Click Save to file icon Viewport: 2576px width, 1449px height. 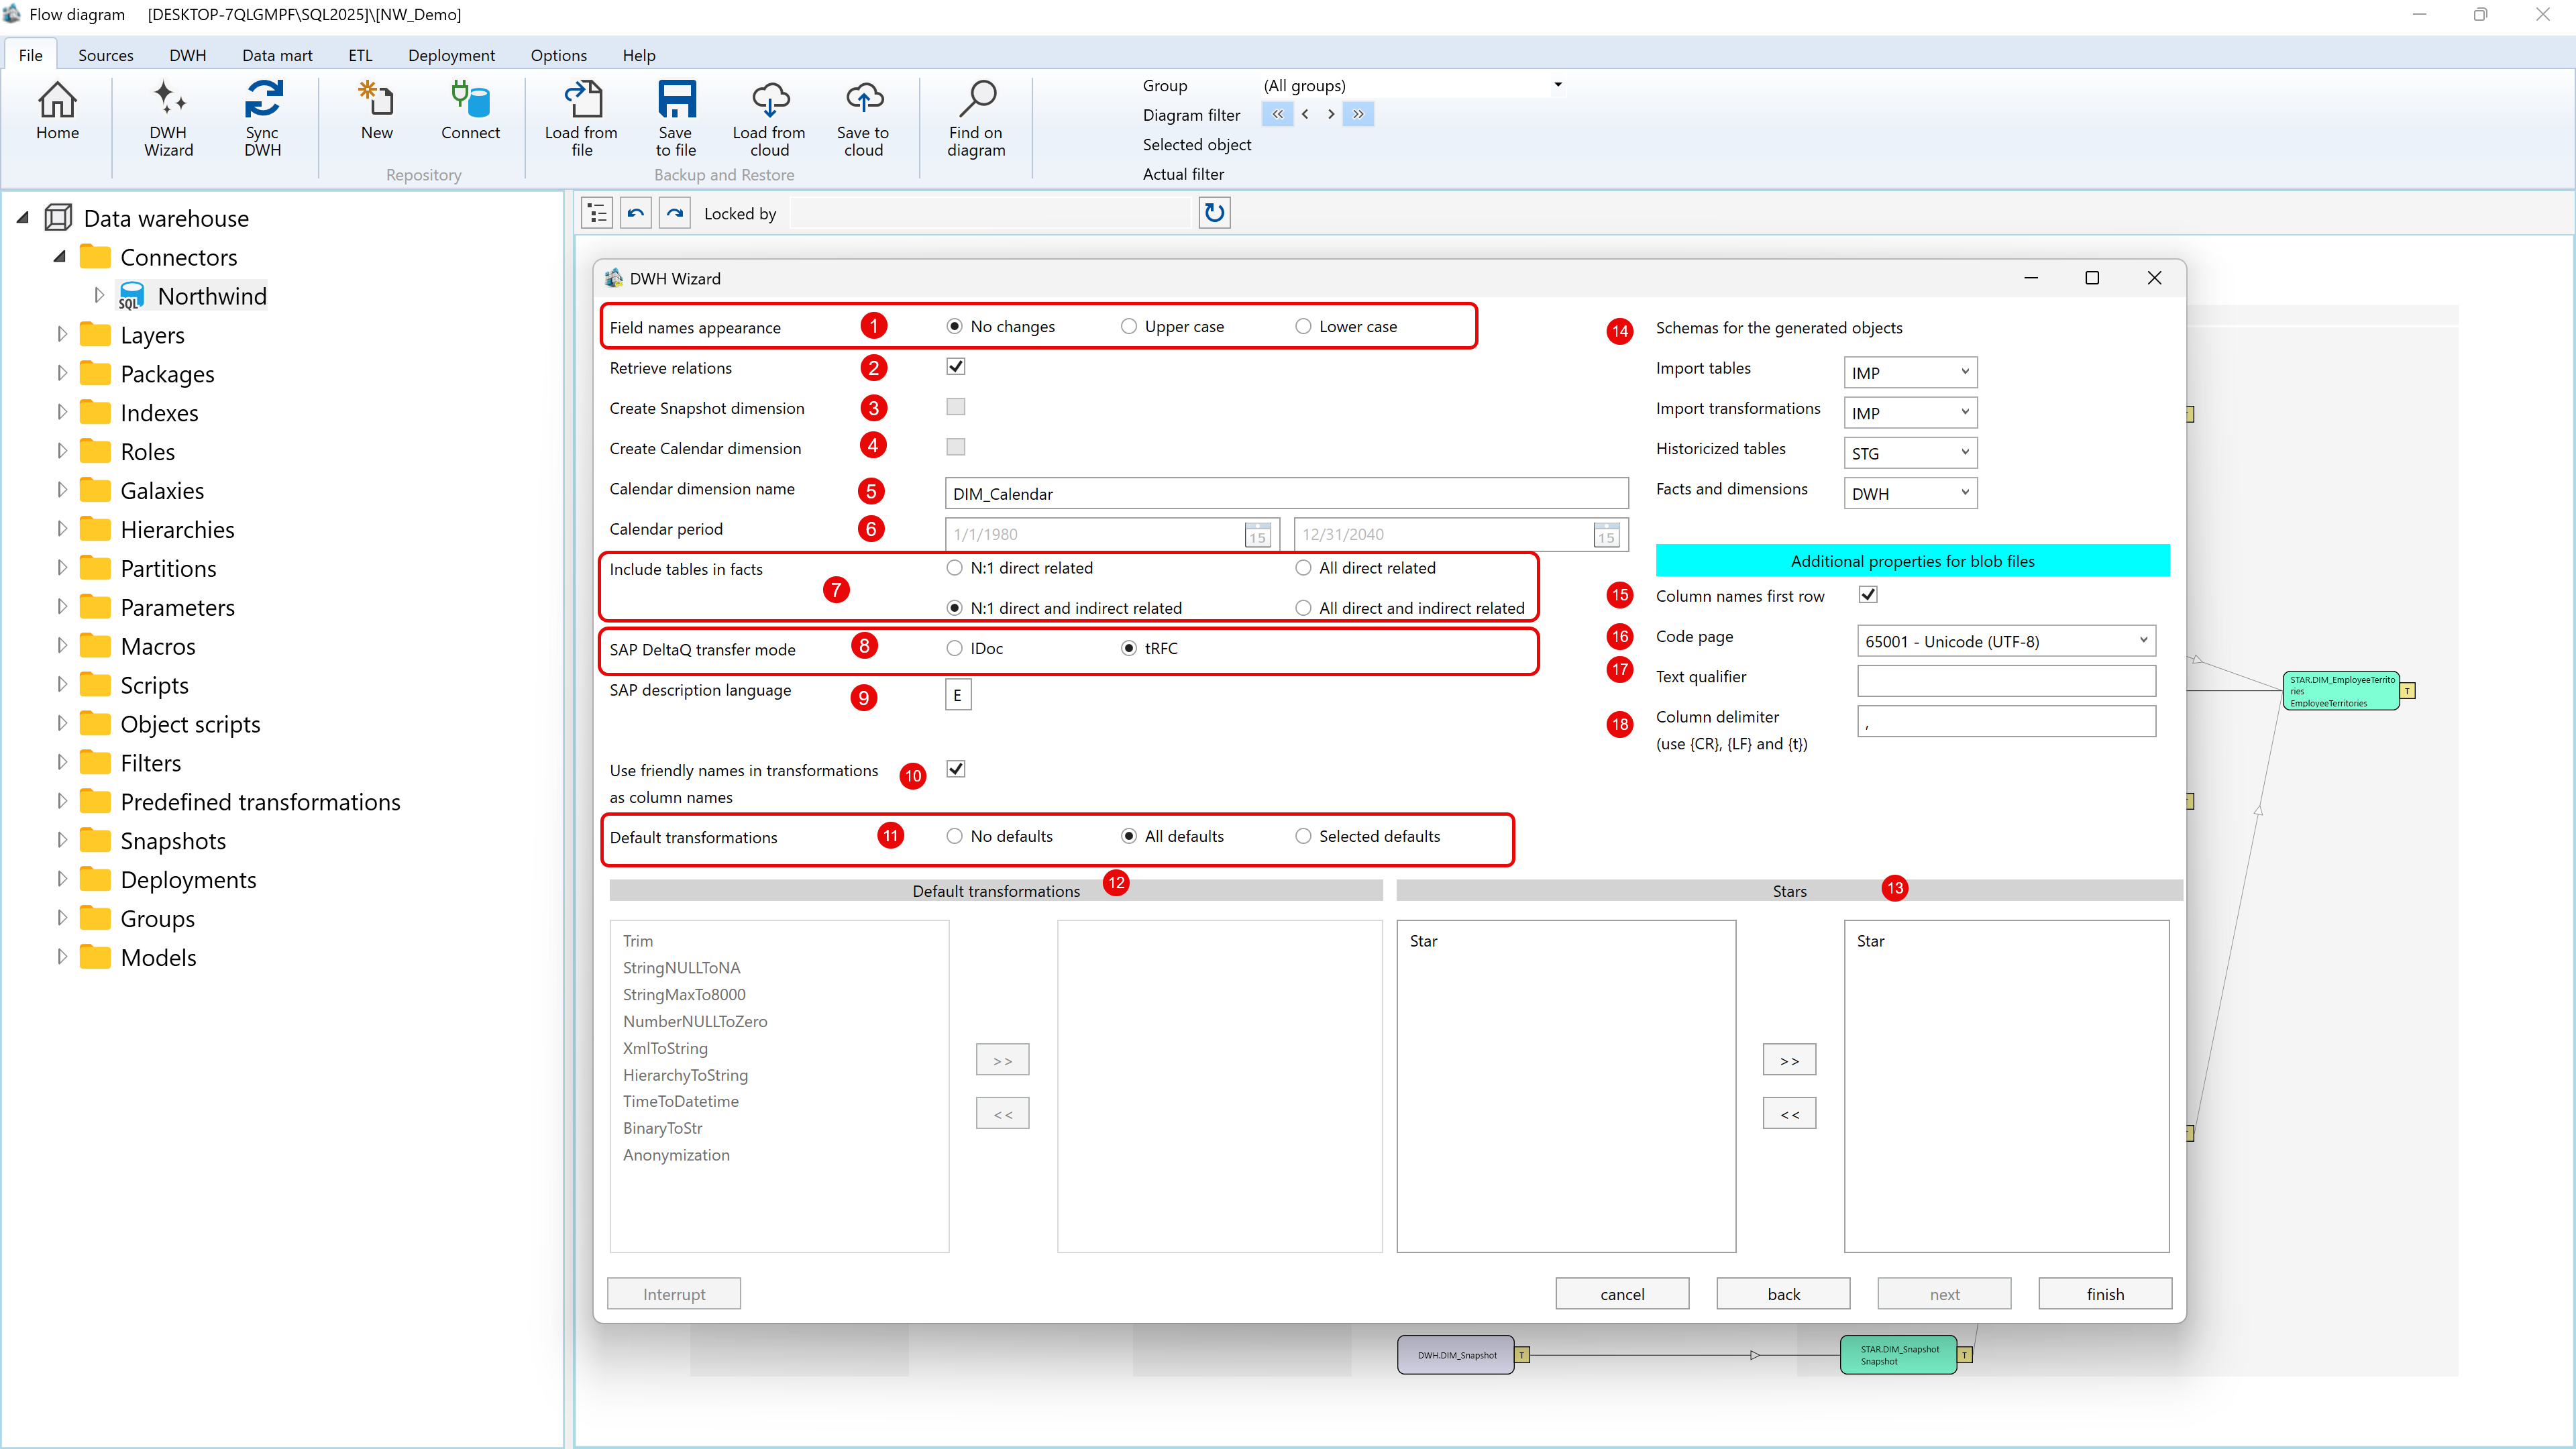(676, 119)
